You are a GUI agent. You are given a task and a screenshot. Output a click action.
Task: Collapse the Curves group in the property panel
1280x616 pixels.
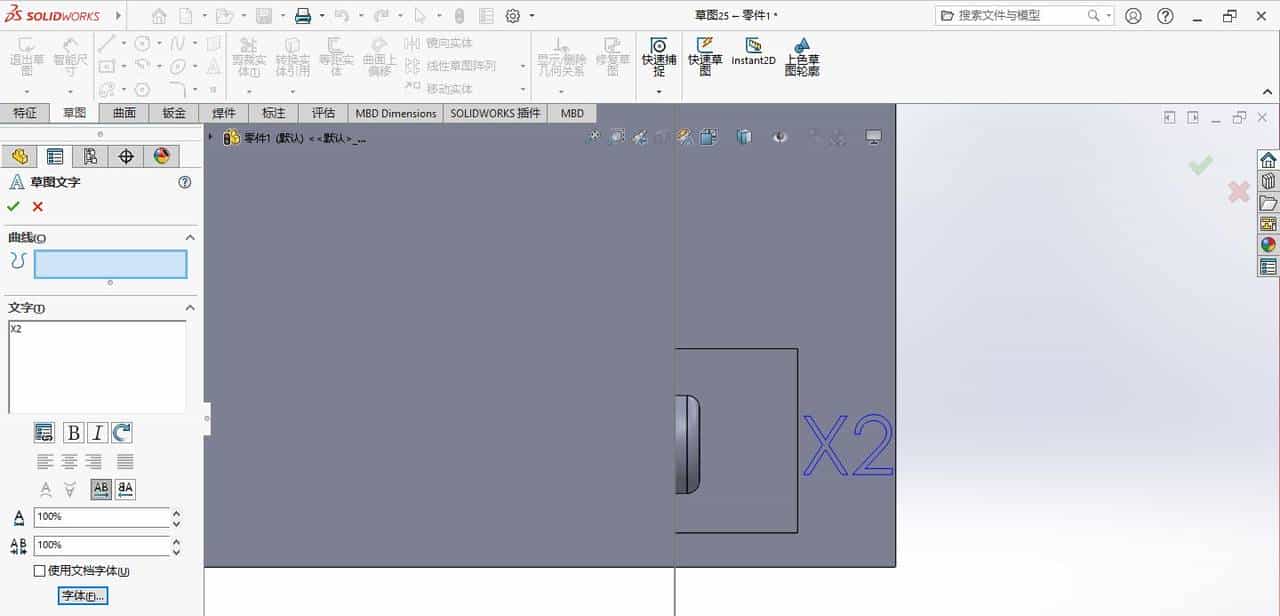tap(190, 237)
